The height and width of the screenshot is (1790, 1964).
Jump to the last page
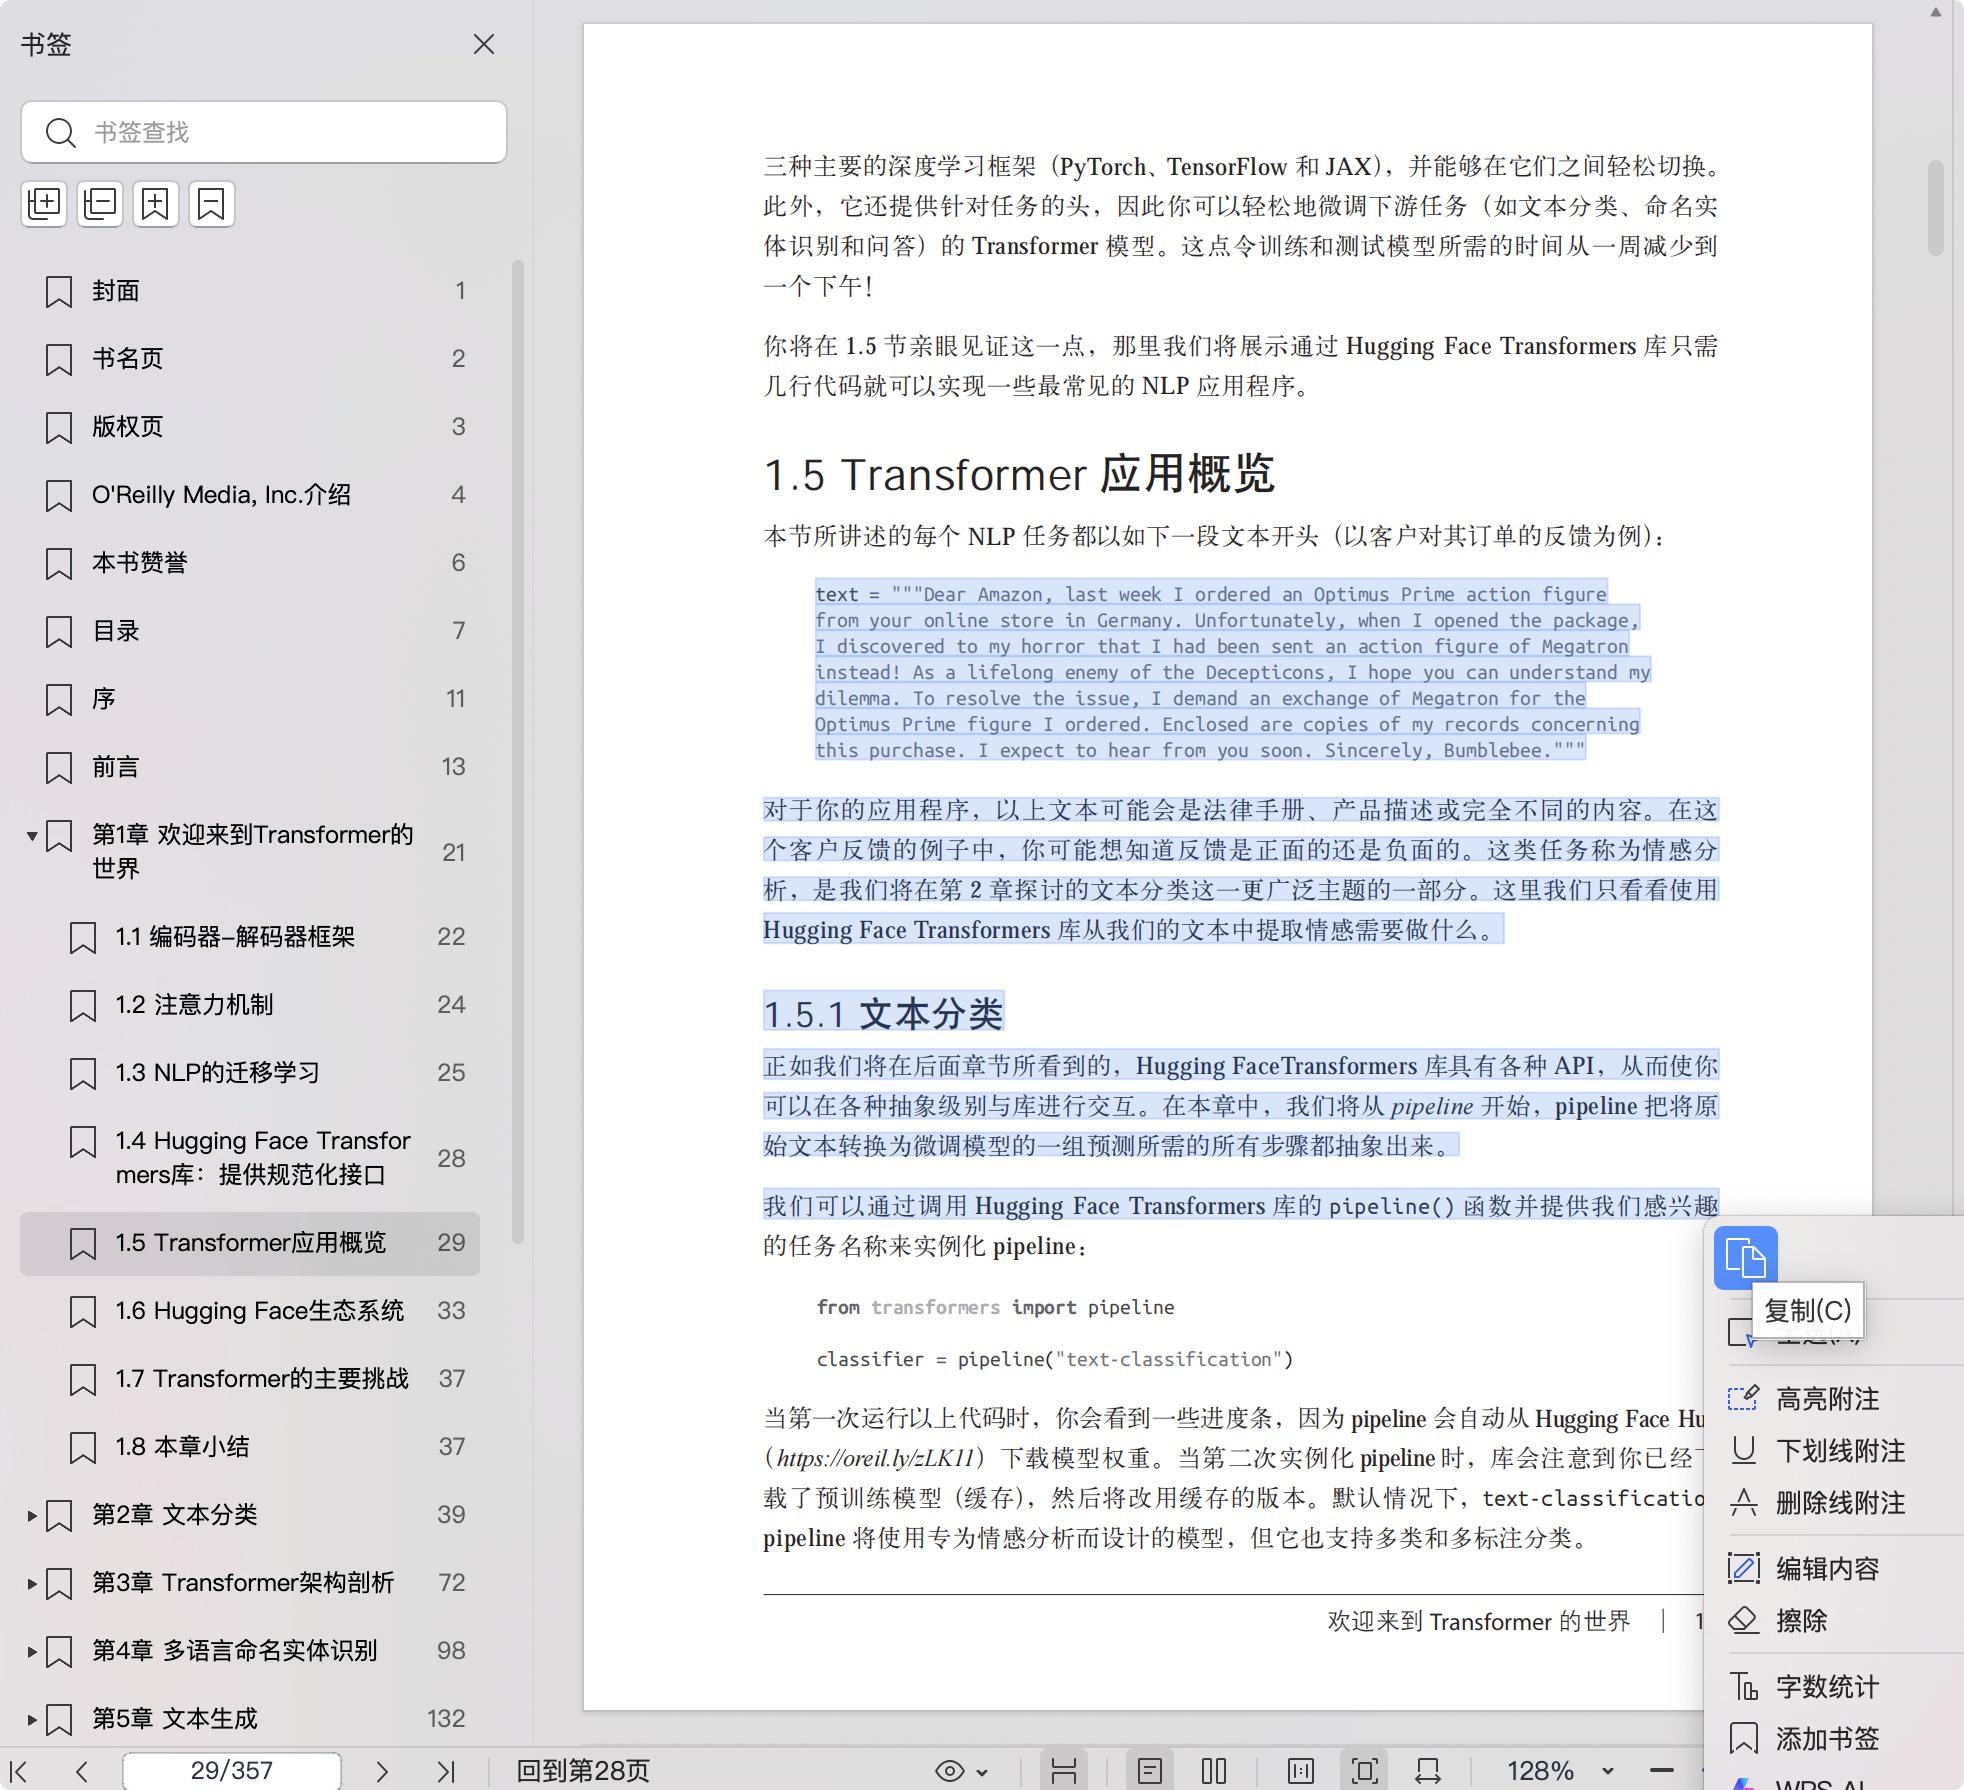pos(446,1771)
